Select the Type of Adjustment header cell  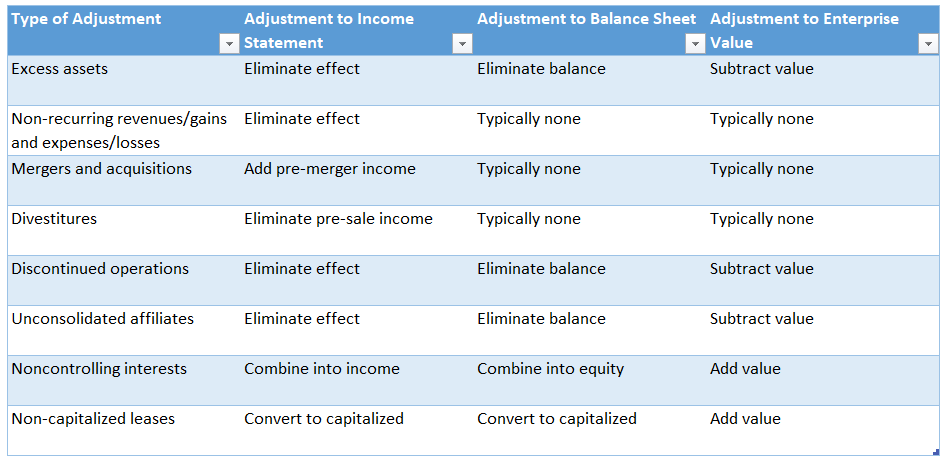tap(85, 19)
